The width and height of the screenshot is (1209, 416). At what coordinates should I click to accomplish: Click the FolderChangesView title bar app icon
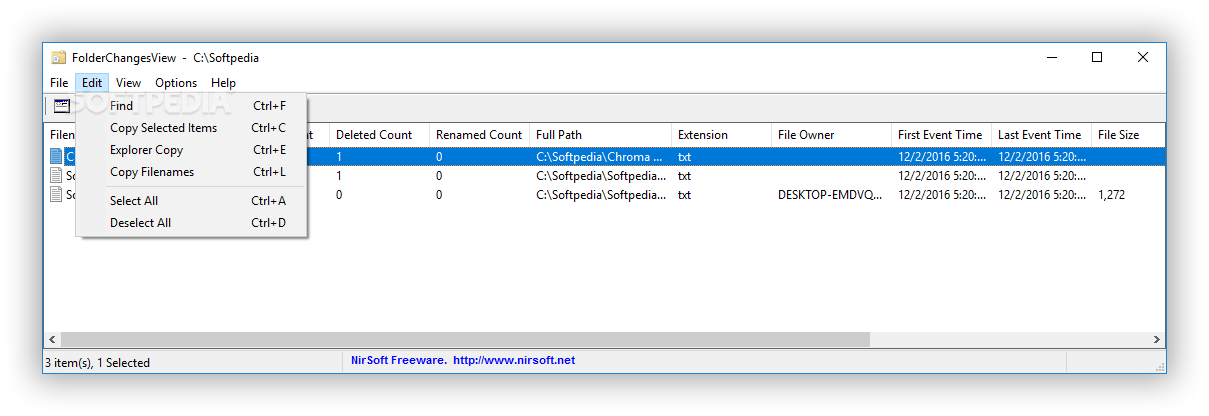[59, 58]
